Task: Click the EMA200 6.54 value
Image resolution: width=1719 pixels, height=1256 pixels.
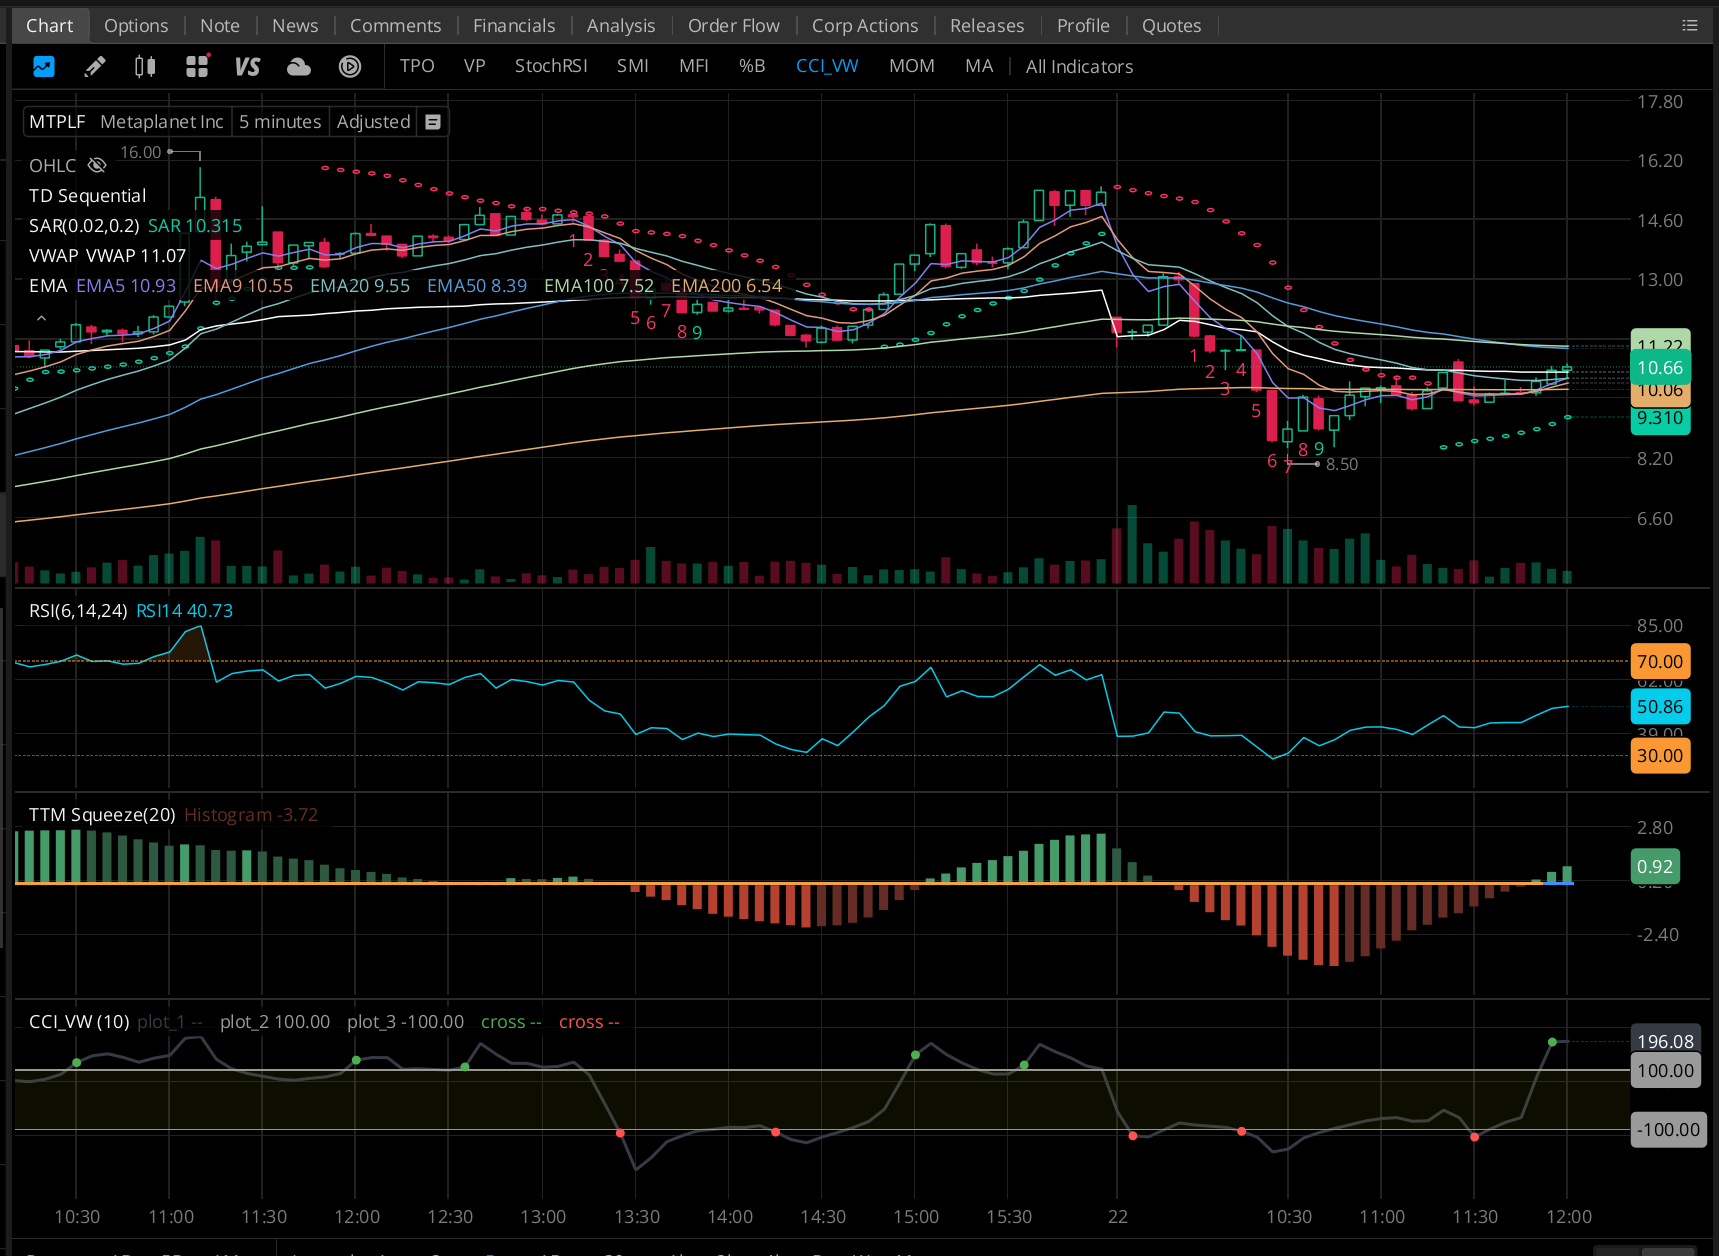Action: click(727, 286)
